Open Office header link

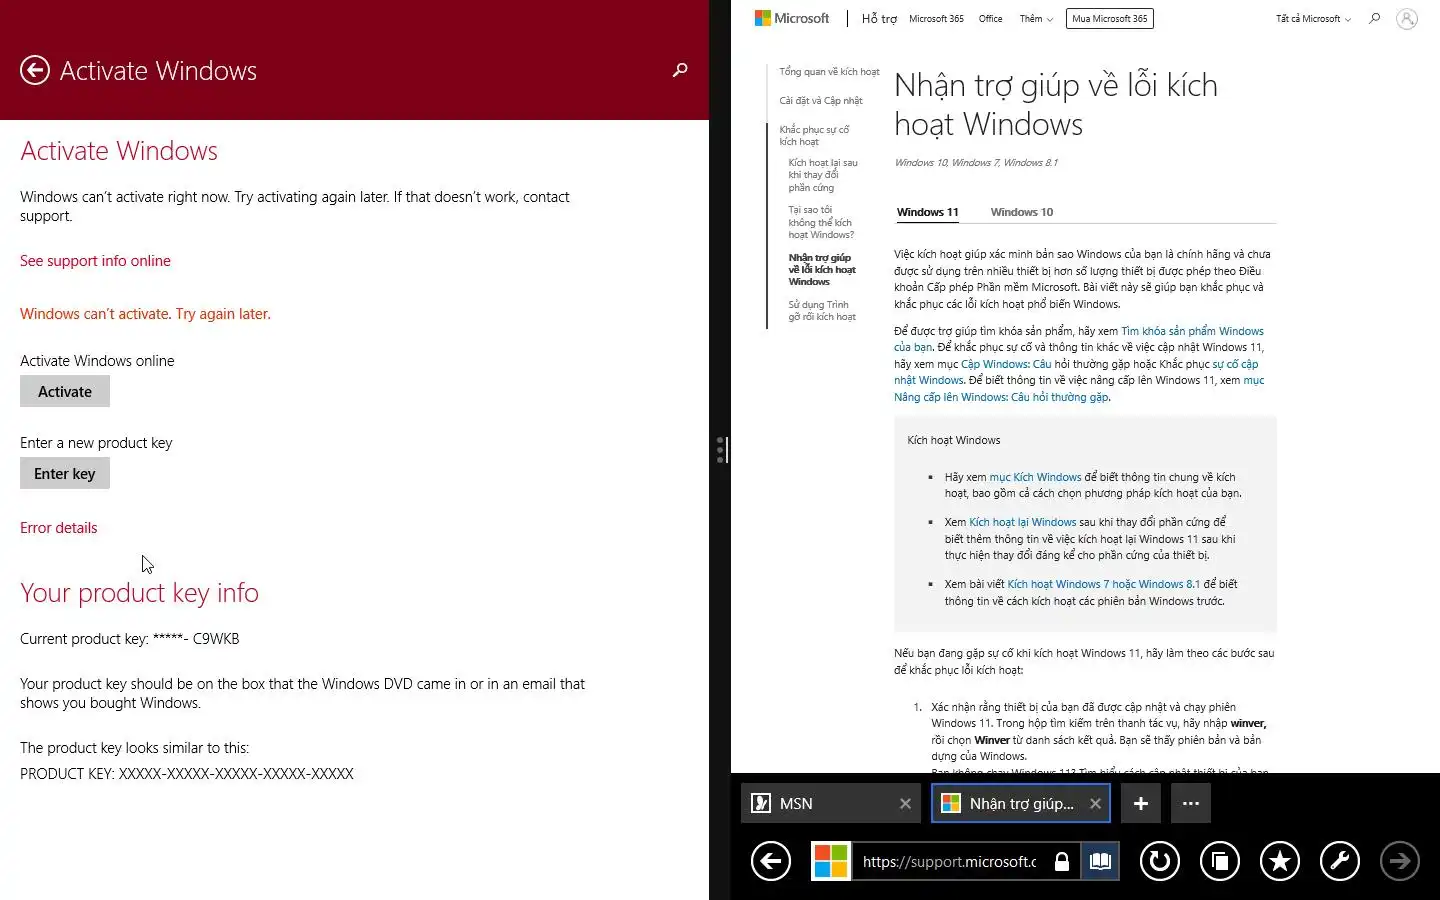pos(990,19)
